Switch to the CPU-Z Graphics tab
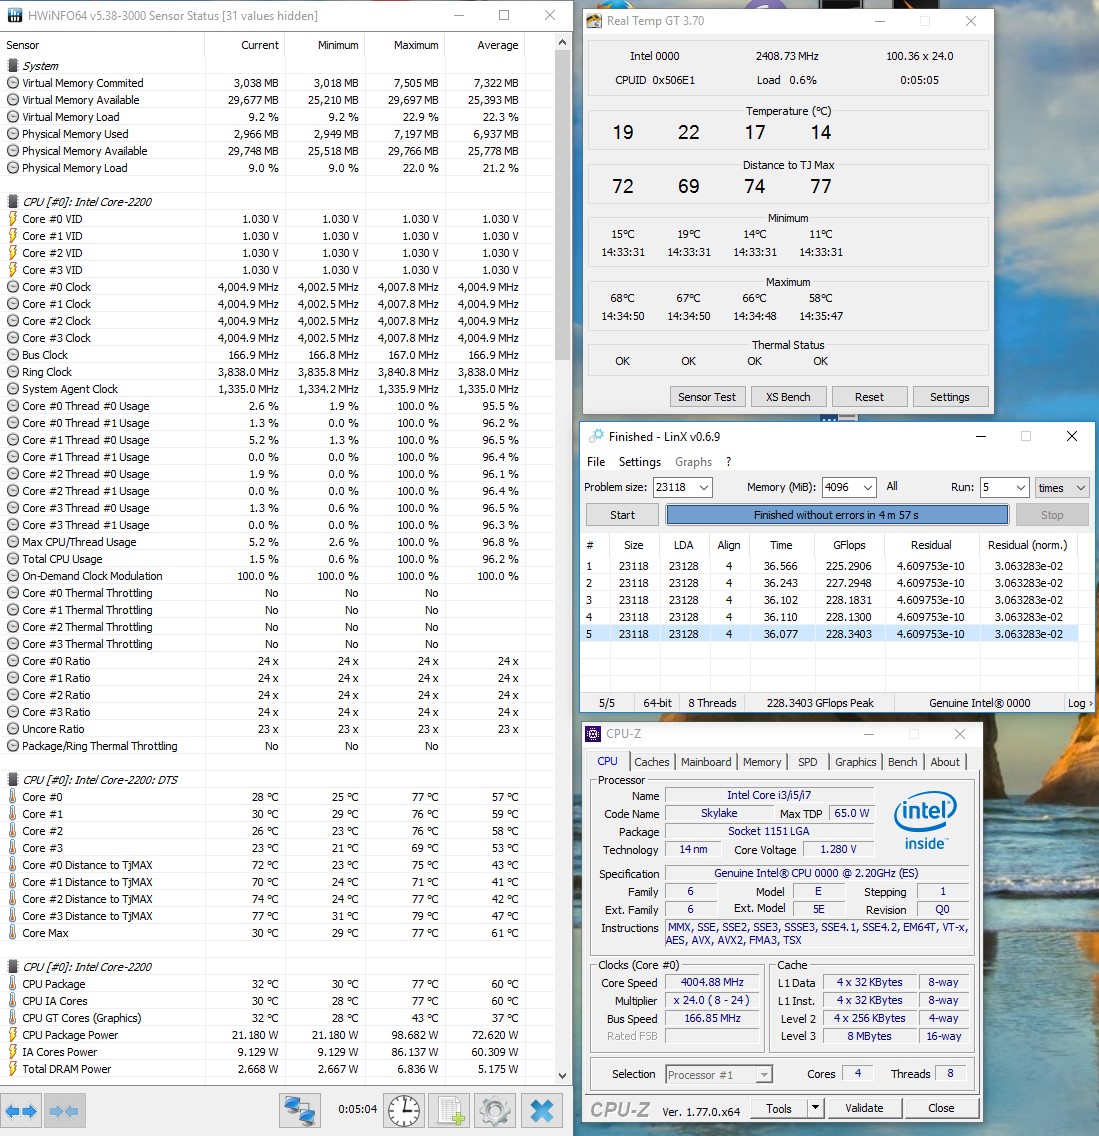The image size is (1099, 1136). [855, 761]
